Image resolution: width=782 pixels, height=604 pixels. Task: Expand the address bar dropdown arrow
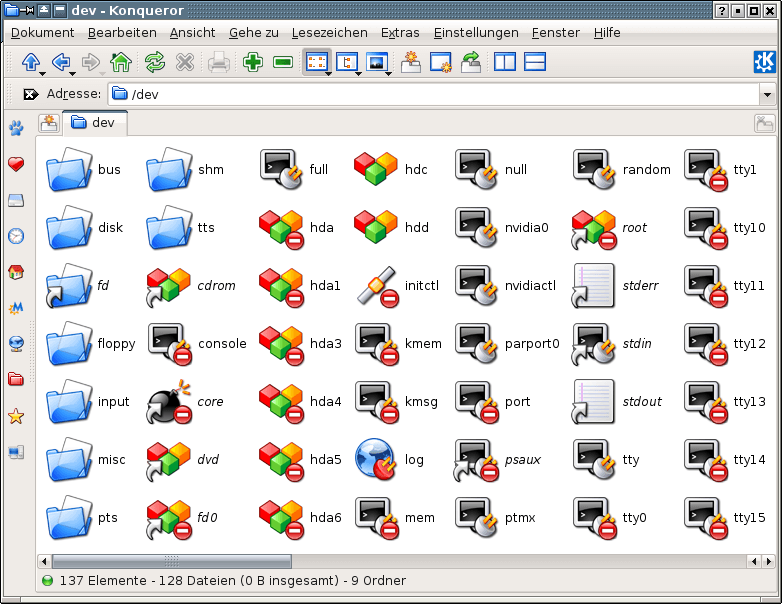(767, 95)
